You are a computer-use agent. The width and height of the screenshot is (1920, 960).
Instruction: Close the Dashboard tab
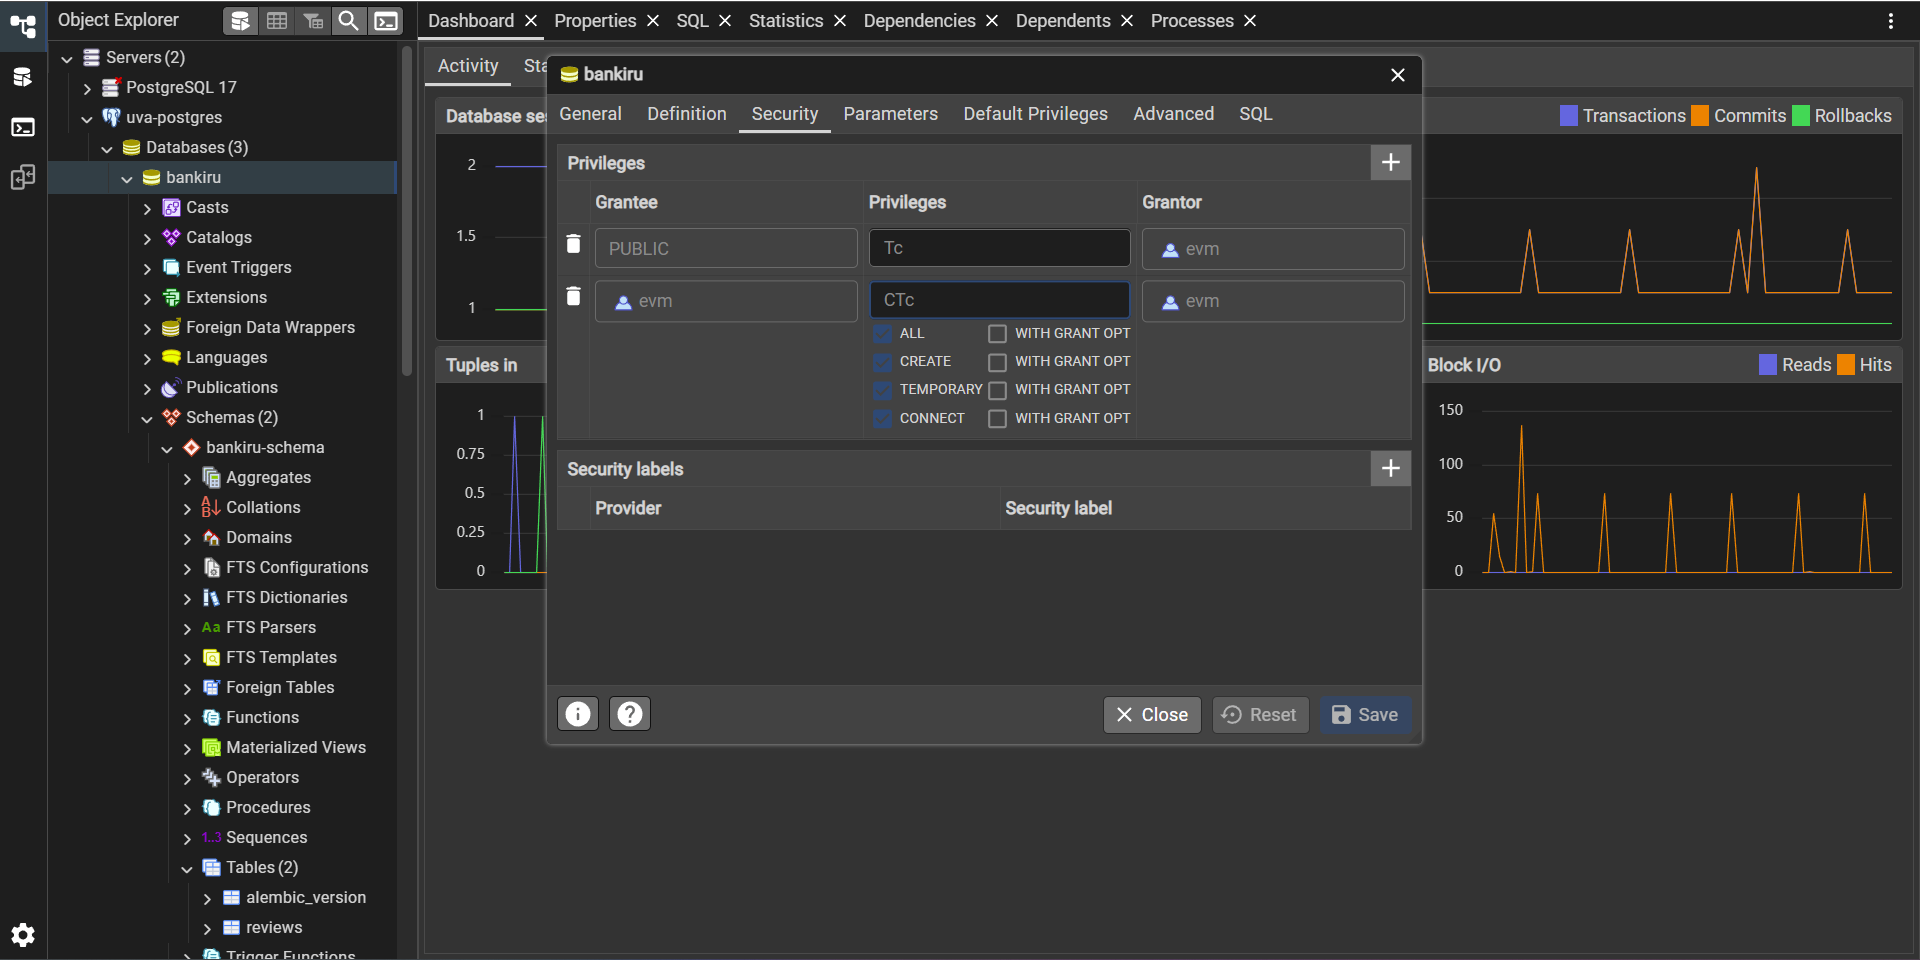tap(531, 21)
